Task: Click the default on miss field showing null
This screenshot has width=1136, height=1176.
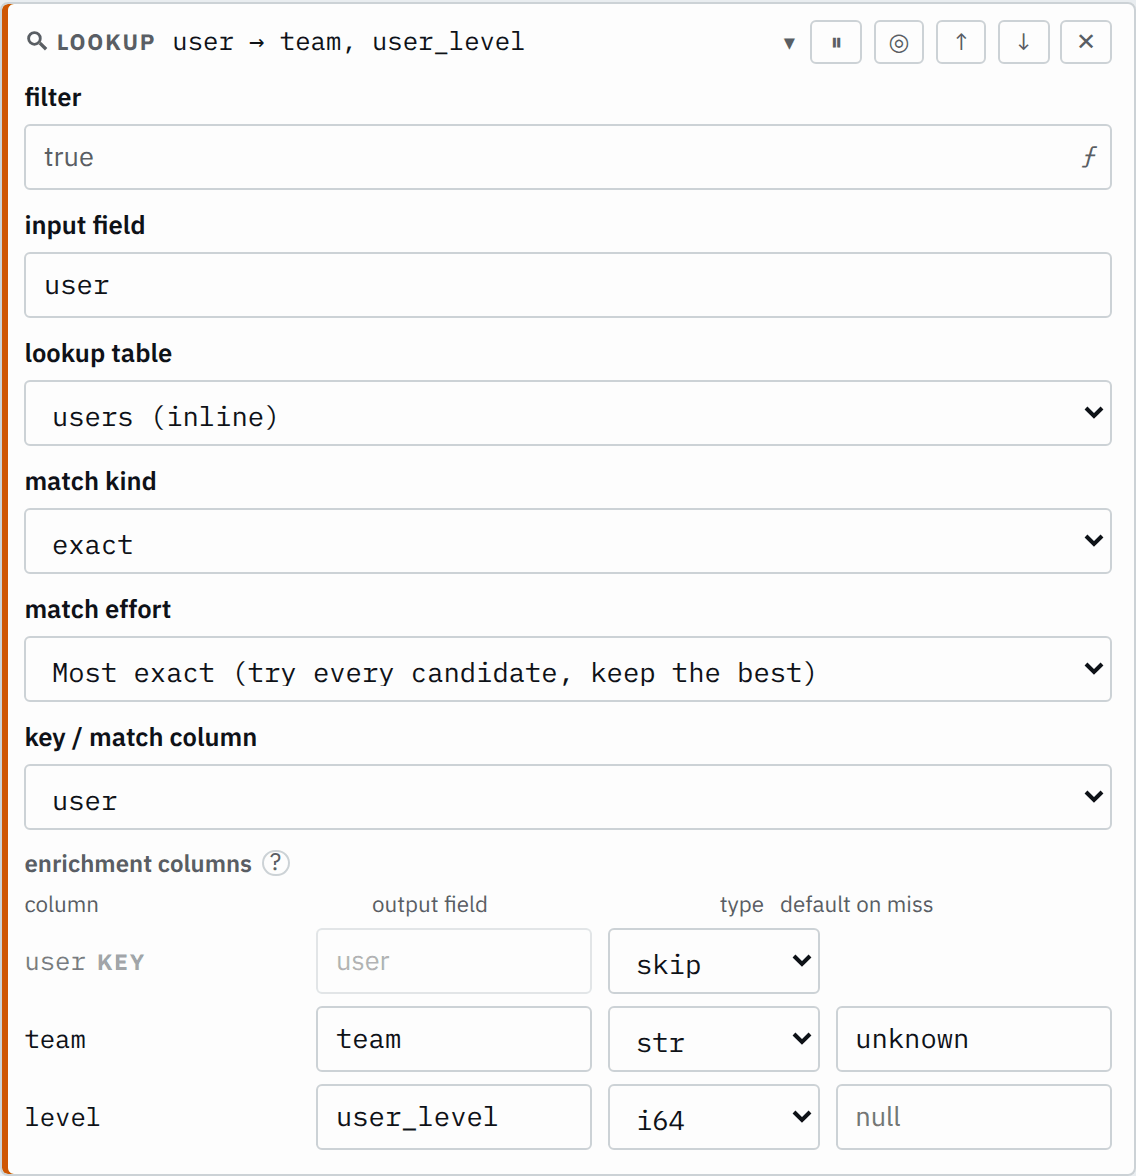Action: click(x=974, y=1118)
